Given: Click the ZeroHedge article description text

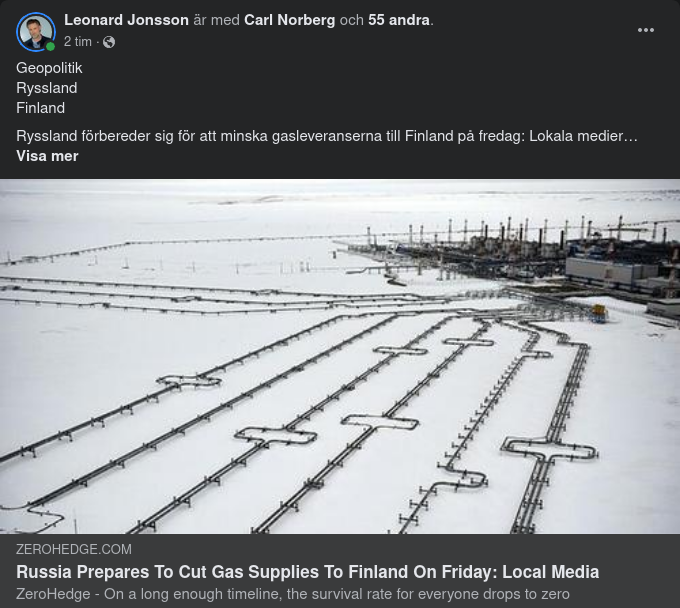Looking at the screenshot, I should [293, 594].
